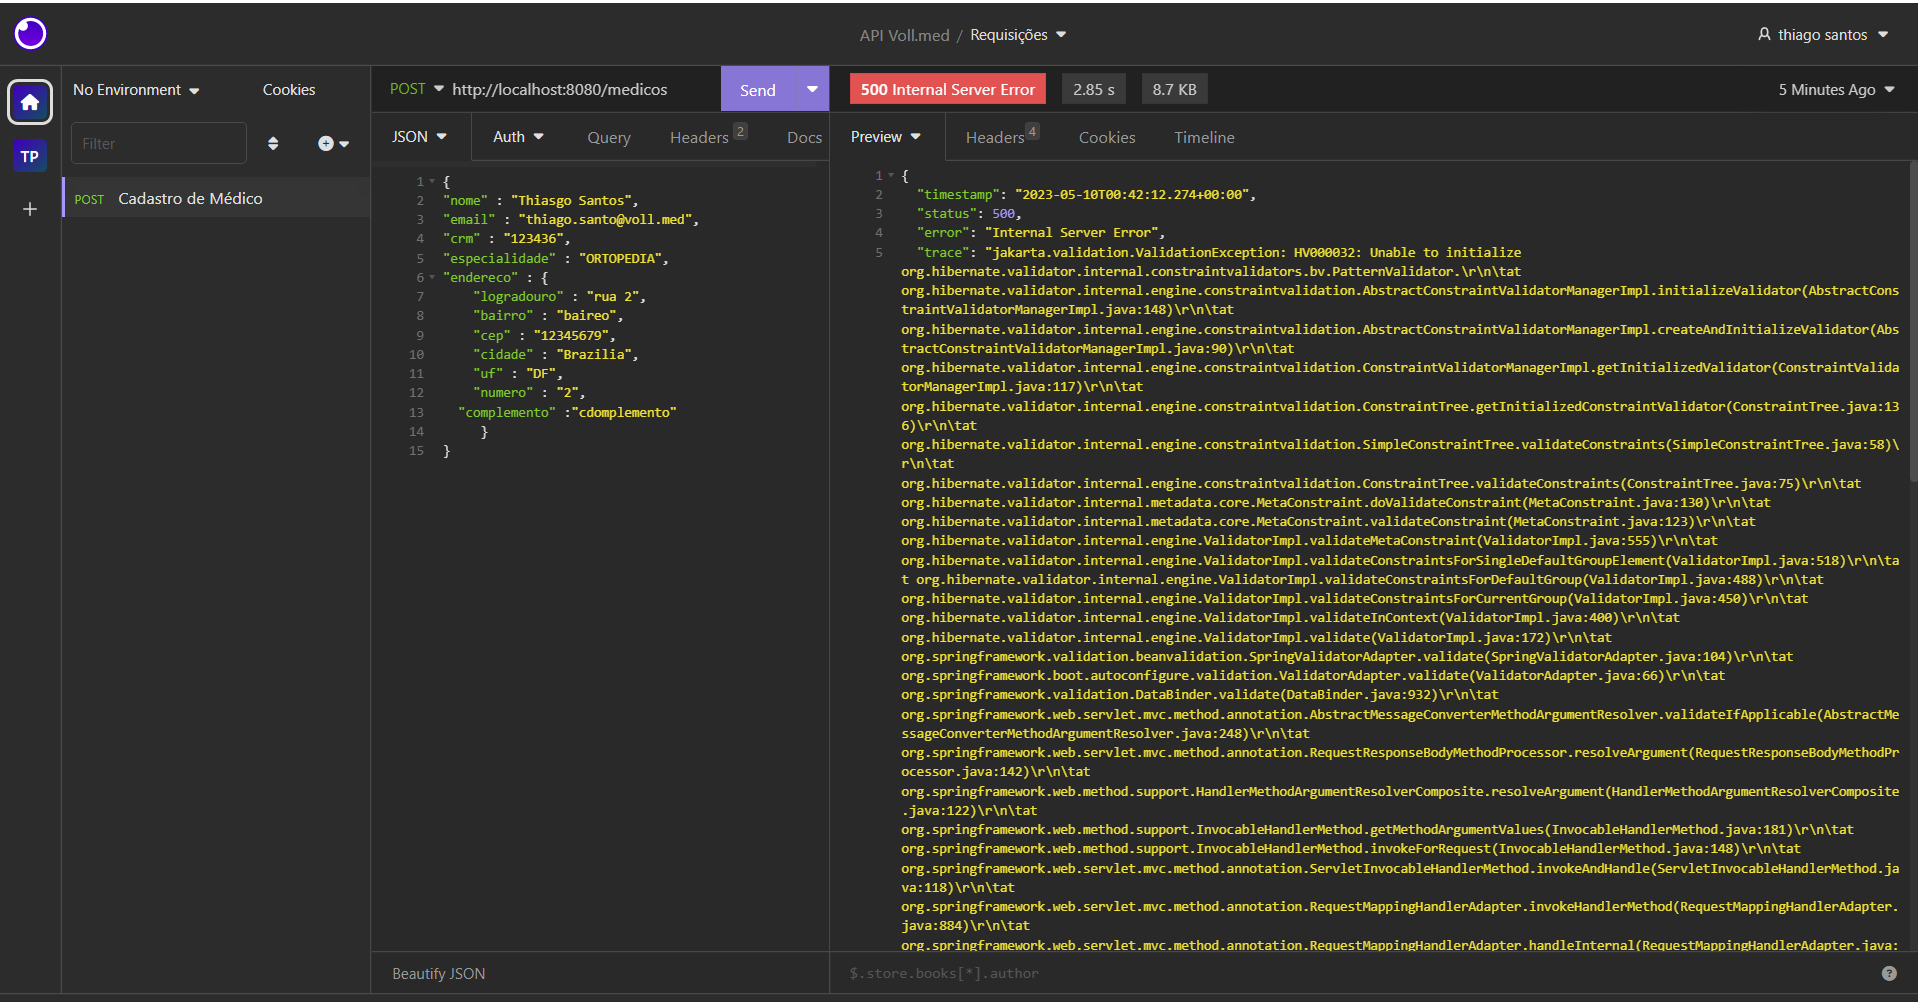
Task: Switch to the request Query tab
Action: click(609, 138)
